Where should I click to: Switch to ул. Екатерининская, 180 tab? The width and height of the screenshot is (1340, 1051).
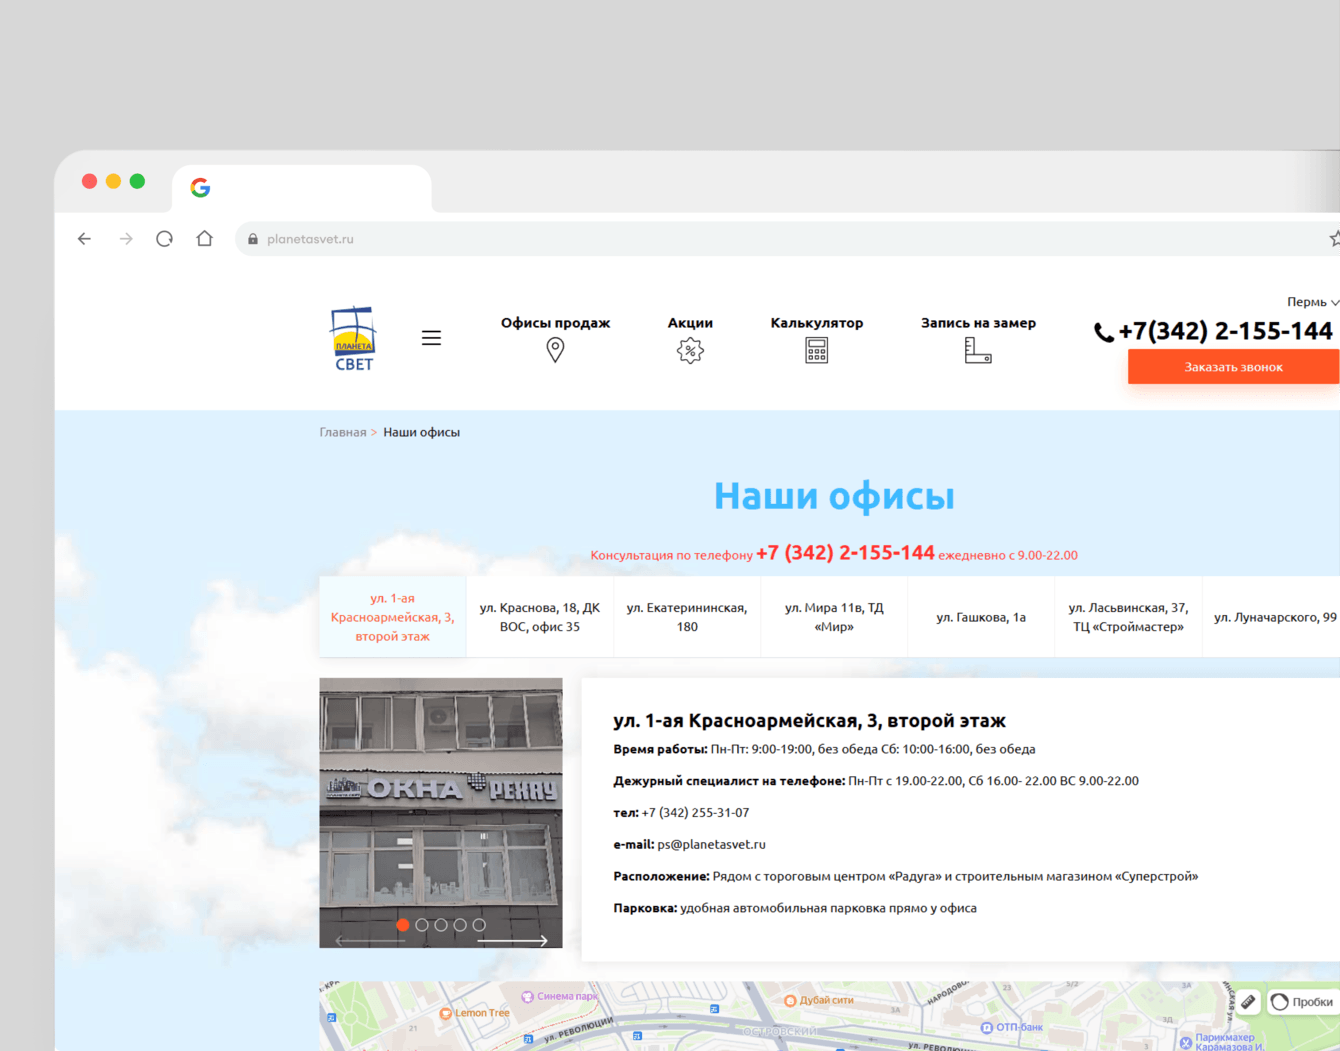pos(687,617)
